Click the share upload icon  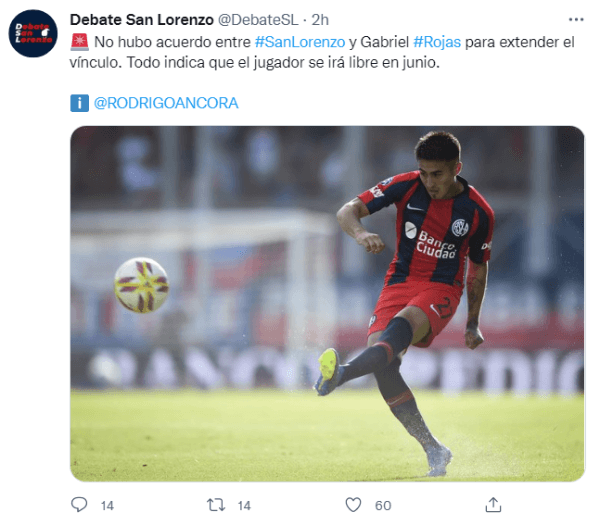click(493, 505)
